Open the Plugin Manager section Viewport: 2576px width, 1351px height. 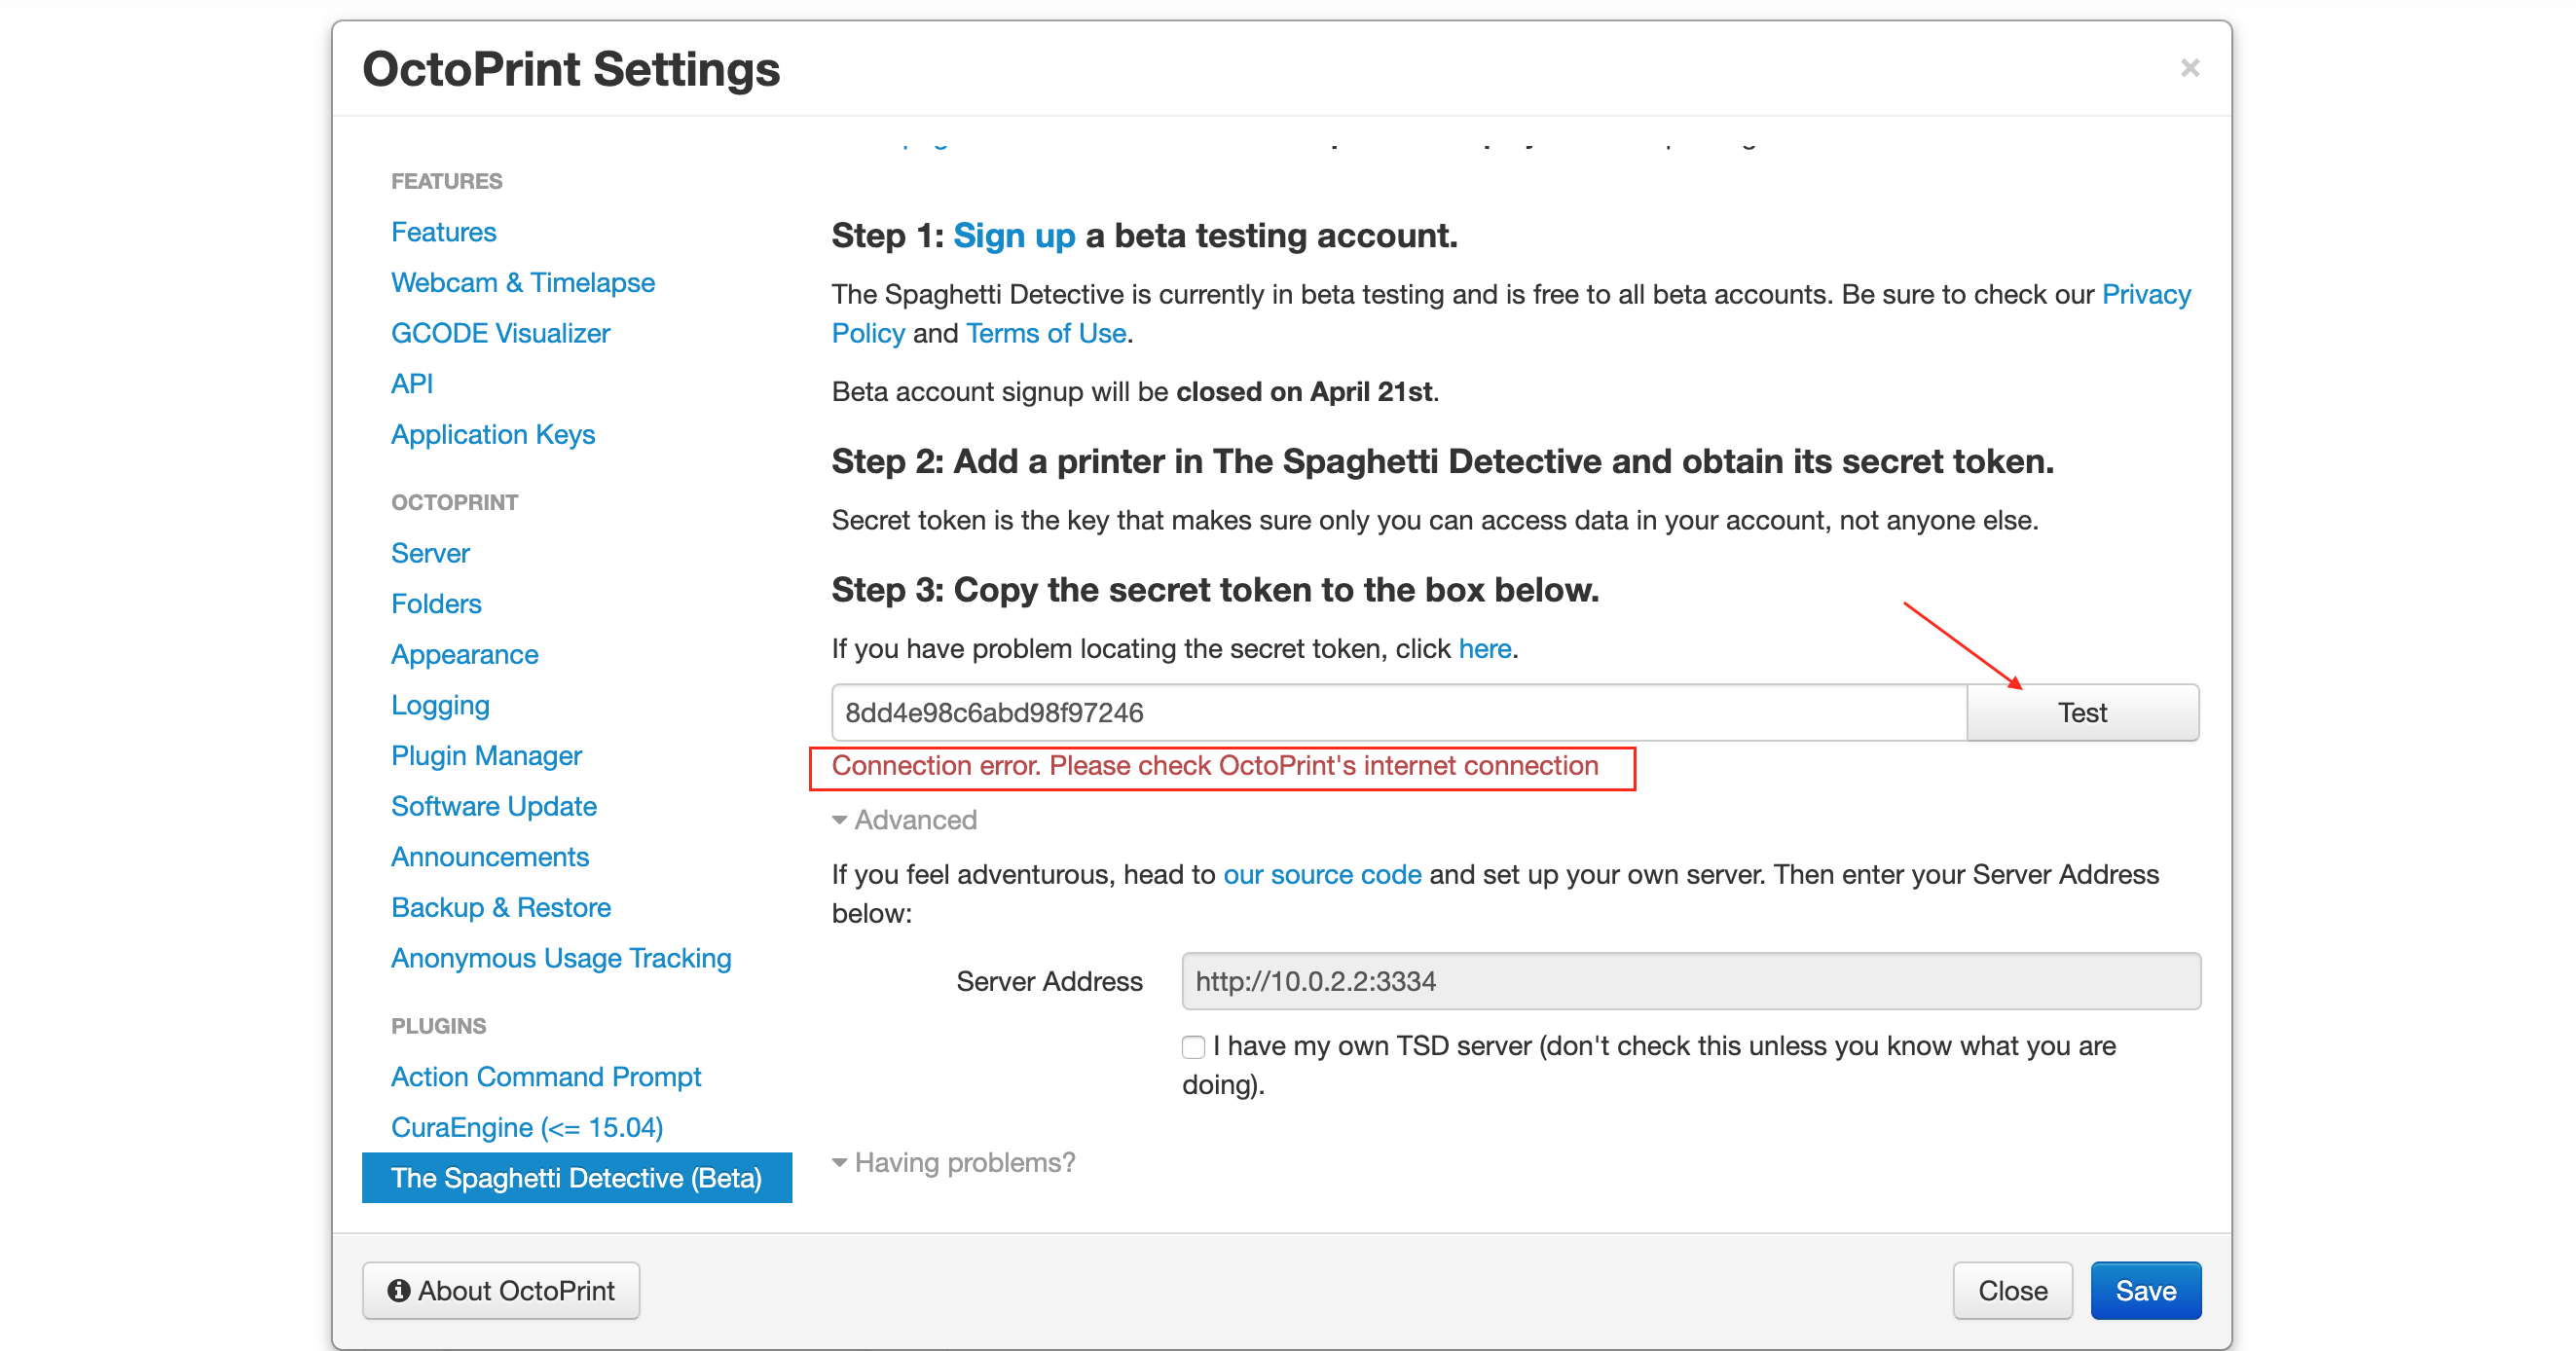(486, 756)
